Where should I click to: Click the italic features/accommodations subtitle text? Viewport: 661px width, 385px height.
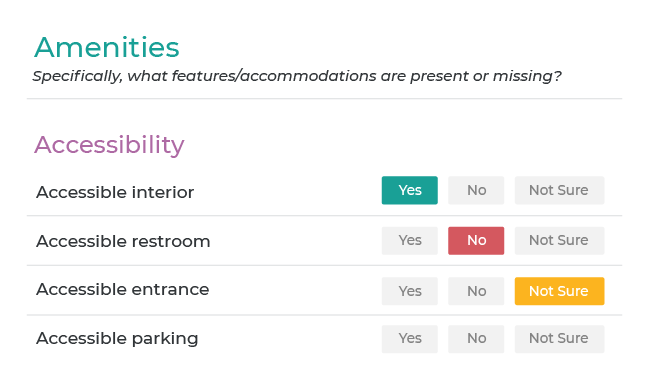(x=297, y=76)
